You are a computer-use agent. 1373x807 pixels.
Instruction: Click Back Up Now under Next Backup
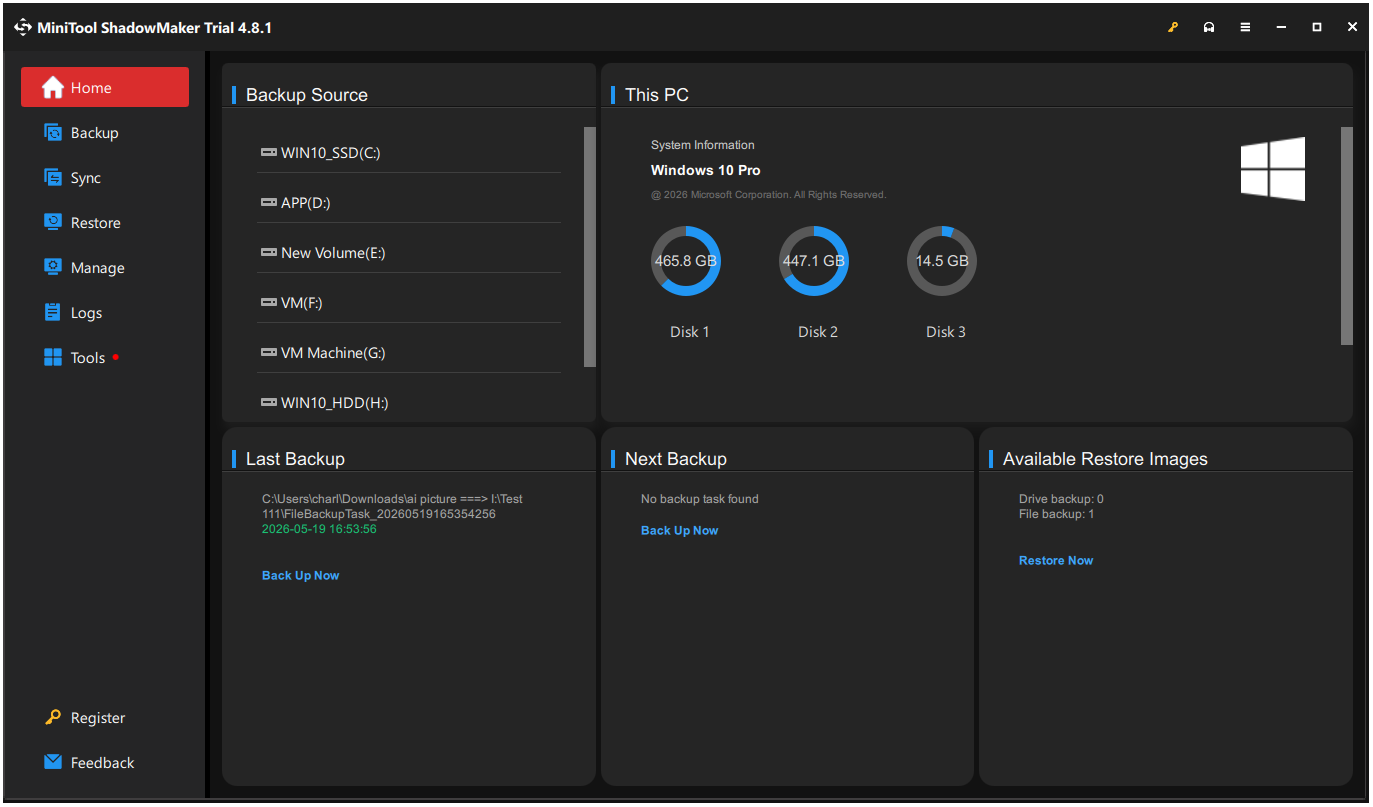coord(679,530)
